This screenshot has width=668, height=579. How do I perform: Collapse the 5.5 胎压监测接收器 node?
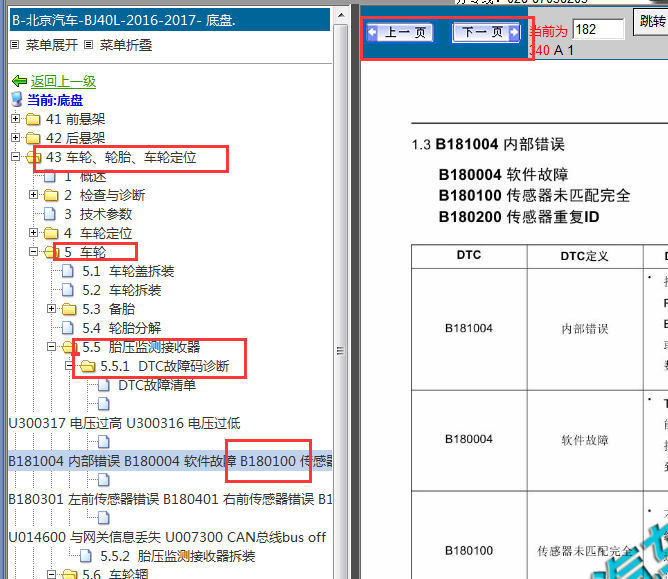(51, 346)
